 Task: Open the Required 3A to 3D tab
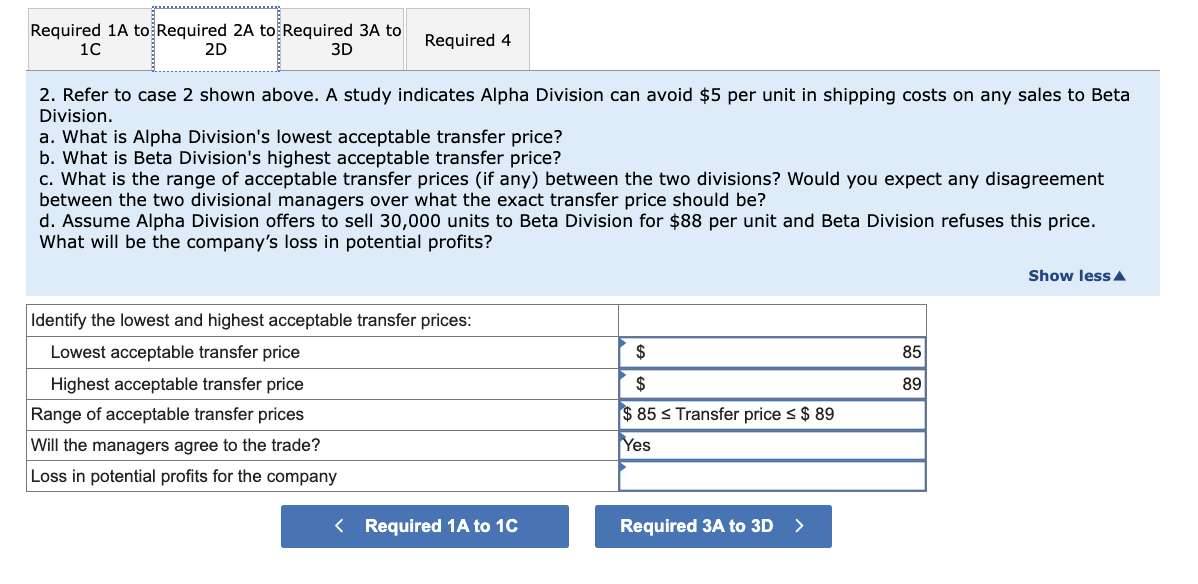point(341,39)
